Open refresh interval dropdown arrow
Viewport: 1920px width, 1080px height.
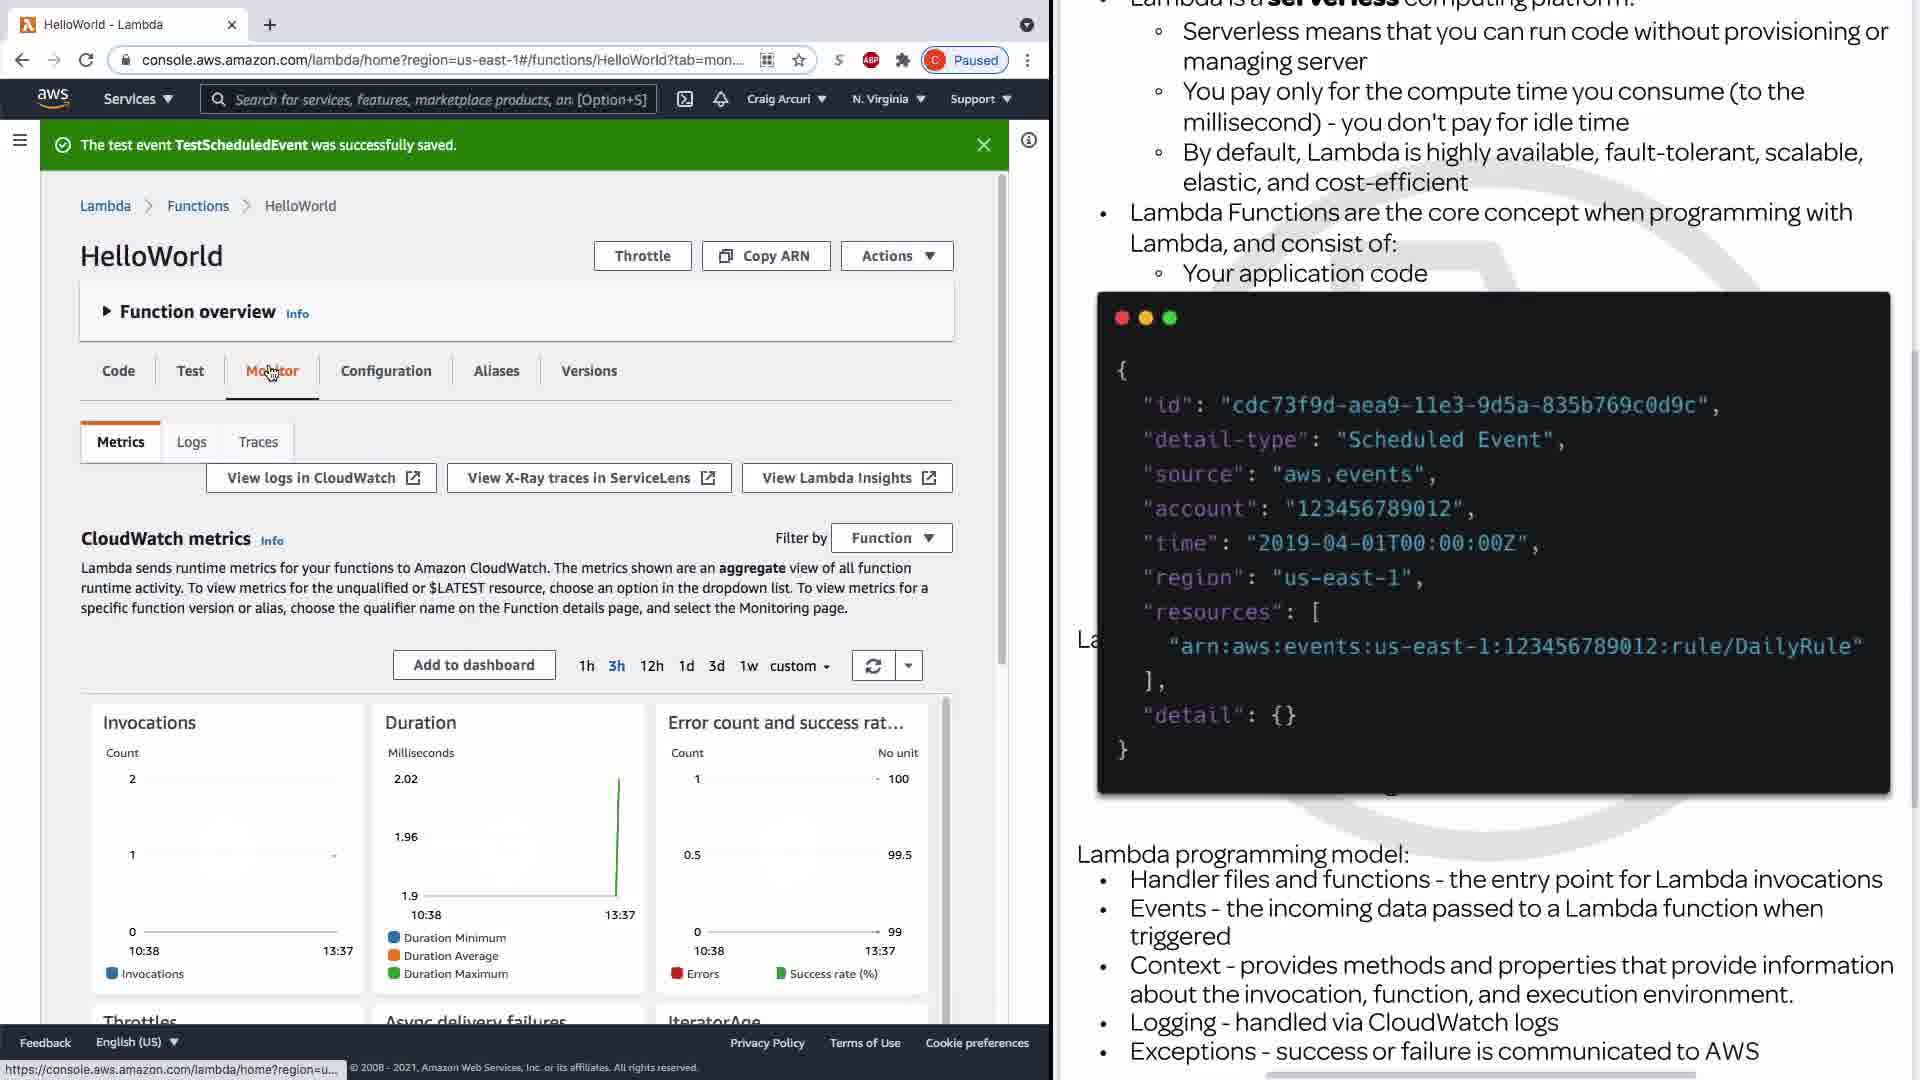point(908,666)
